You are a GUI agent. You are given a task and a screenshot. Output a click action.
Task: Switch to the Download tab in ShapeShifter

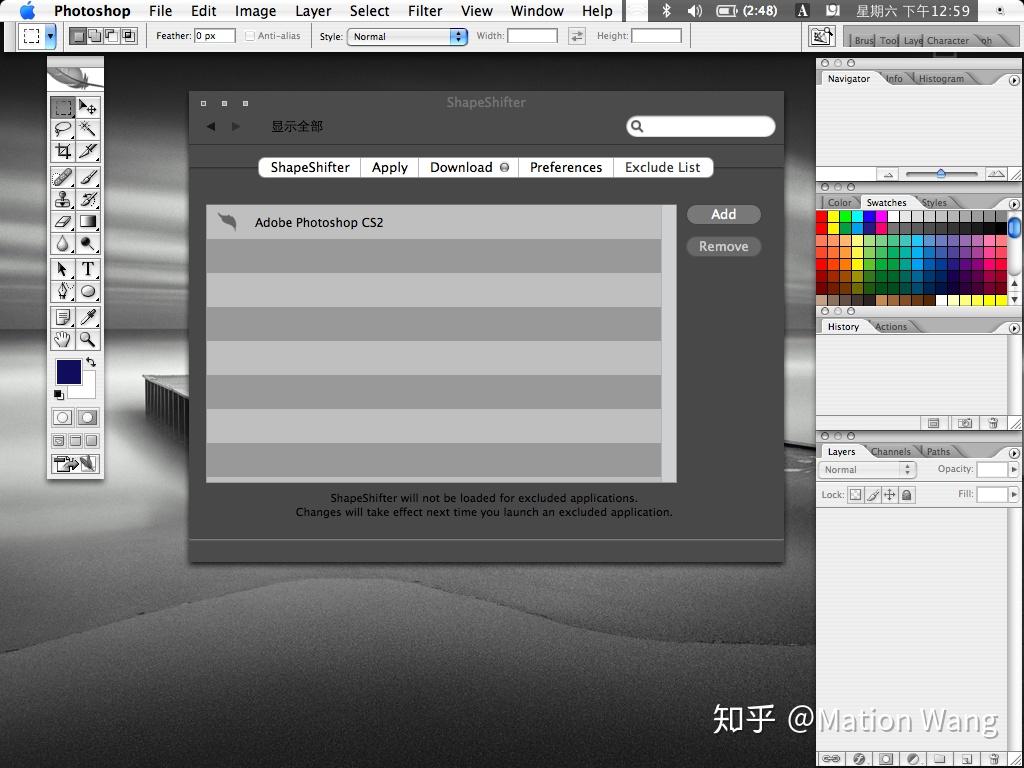click(468, 167)
